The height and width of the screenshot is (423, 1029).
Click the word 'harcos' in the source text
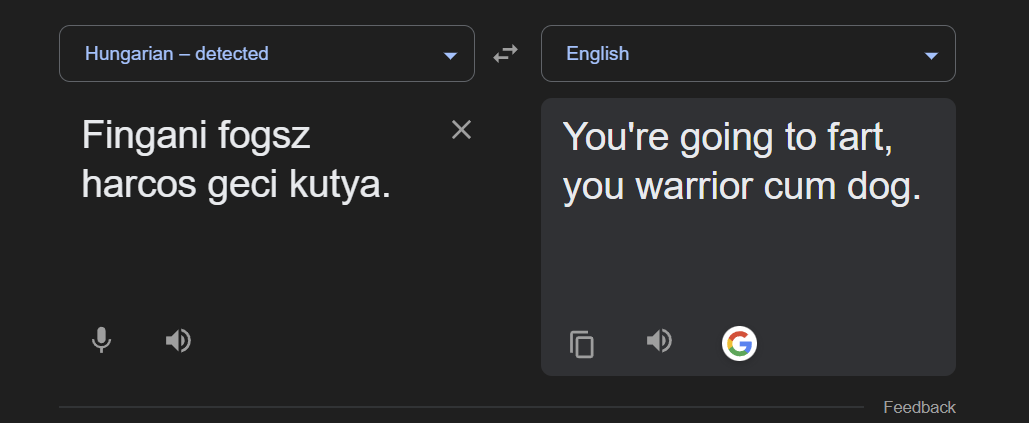(x=139, y=186)
